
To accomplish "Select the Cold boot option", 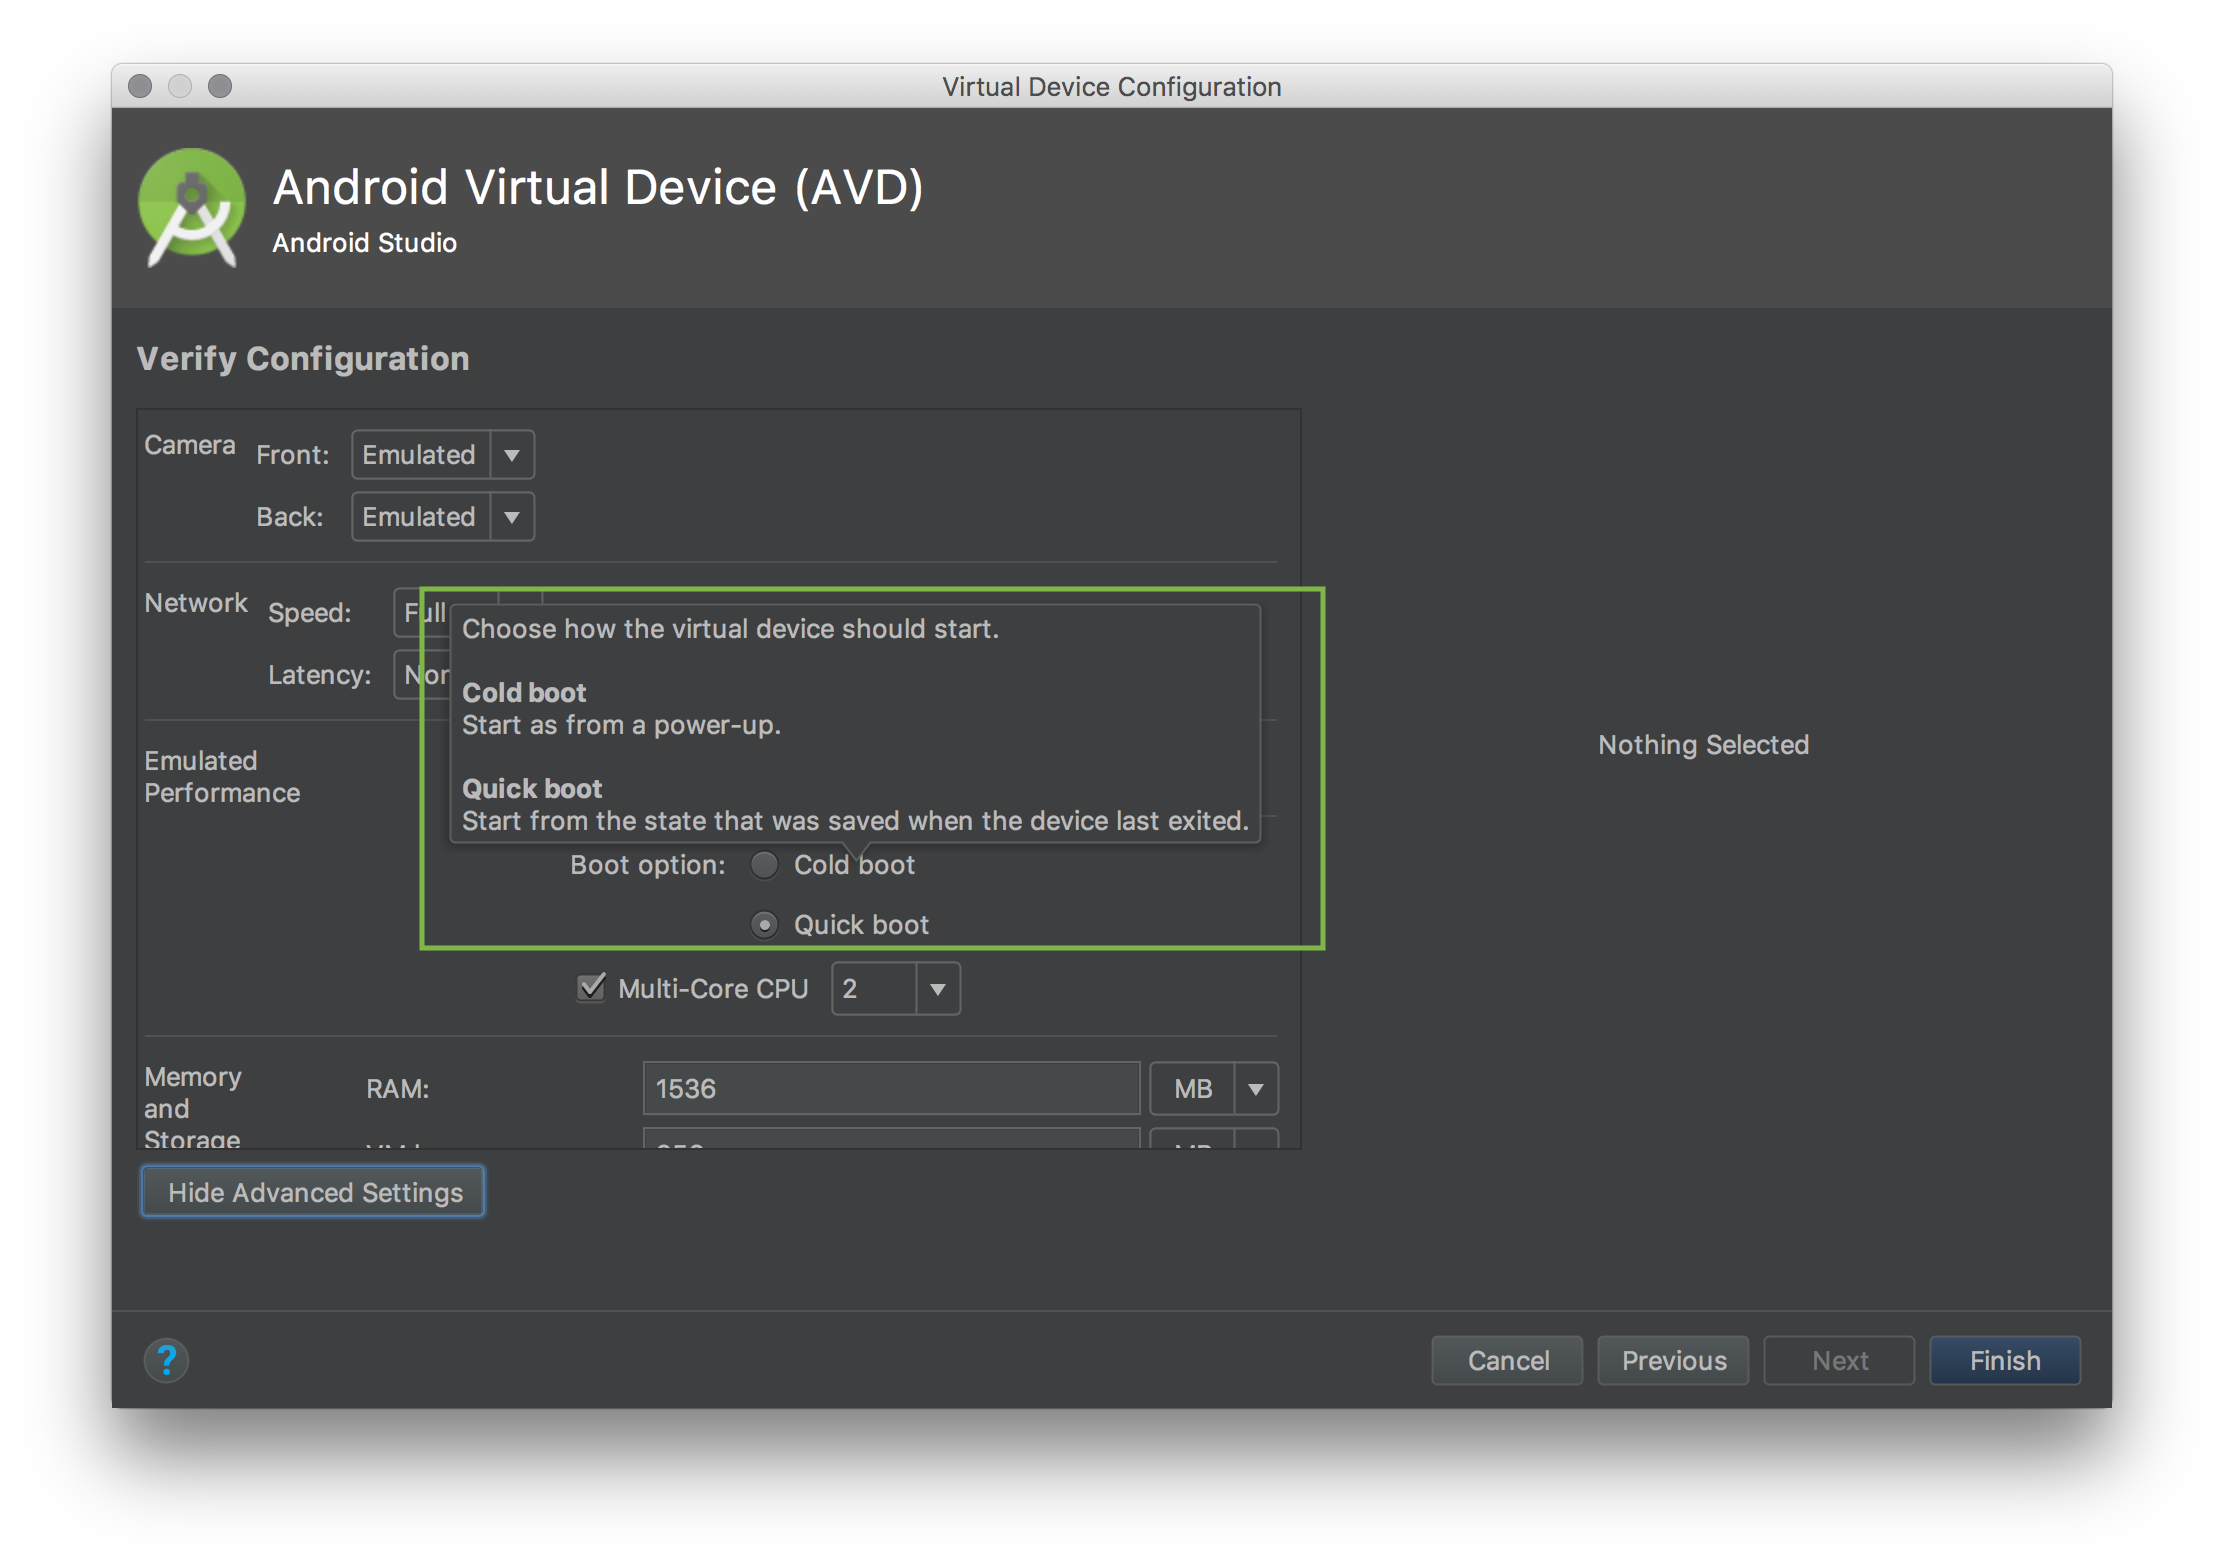I will click(x=764, y=865).
